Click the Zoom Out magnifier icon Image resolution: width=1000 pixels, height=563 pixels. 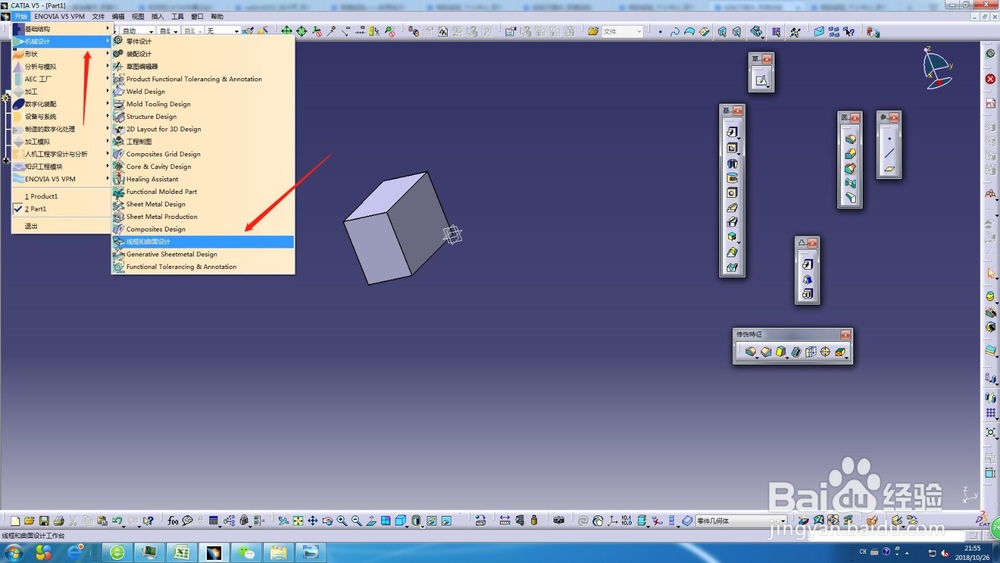pos(357,521)
